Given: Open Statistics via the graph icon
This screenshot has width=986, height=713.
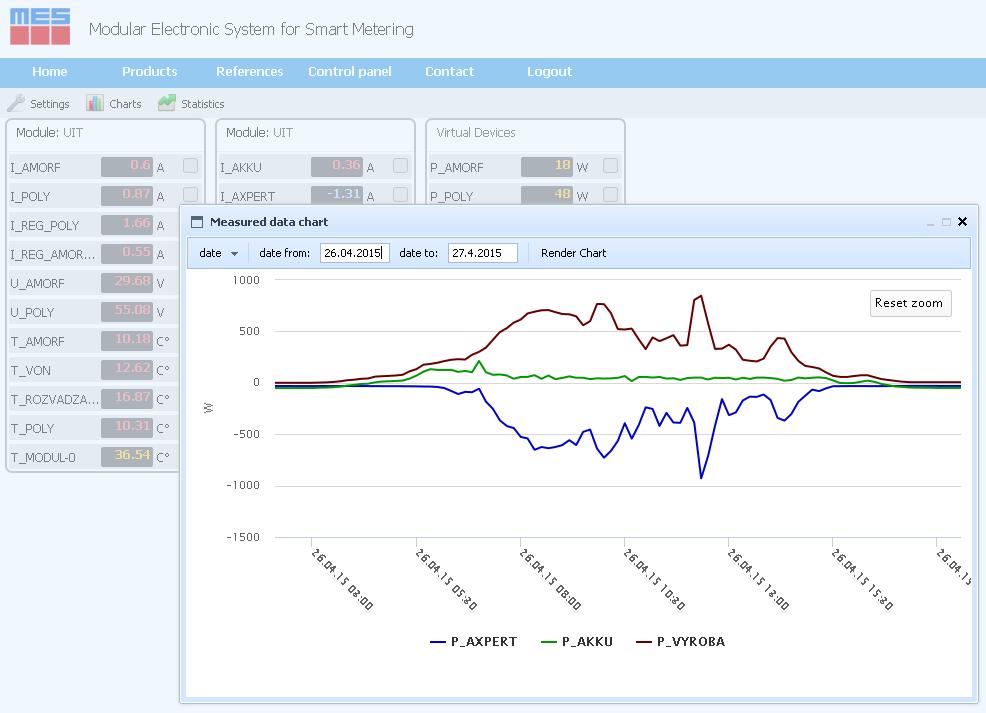Looking at the screenshot, I should pos(166,103).
